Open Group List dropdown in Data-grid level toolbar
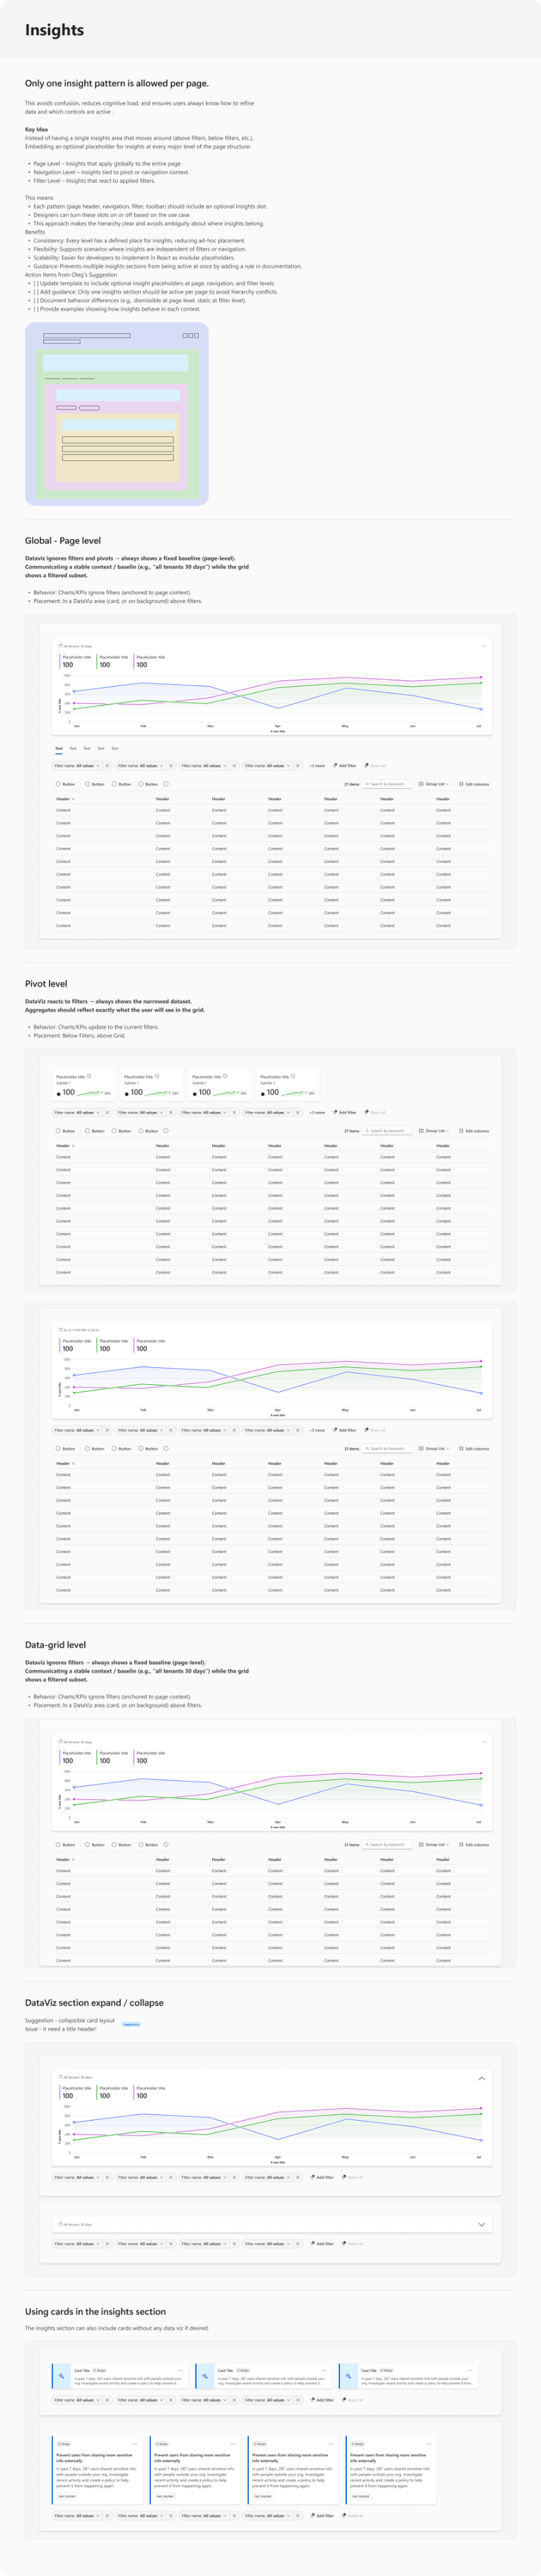Viewport: 541px width, 2576px height. click(434, 1845)
